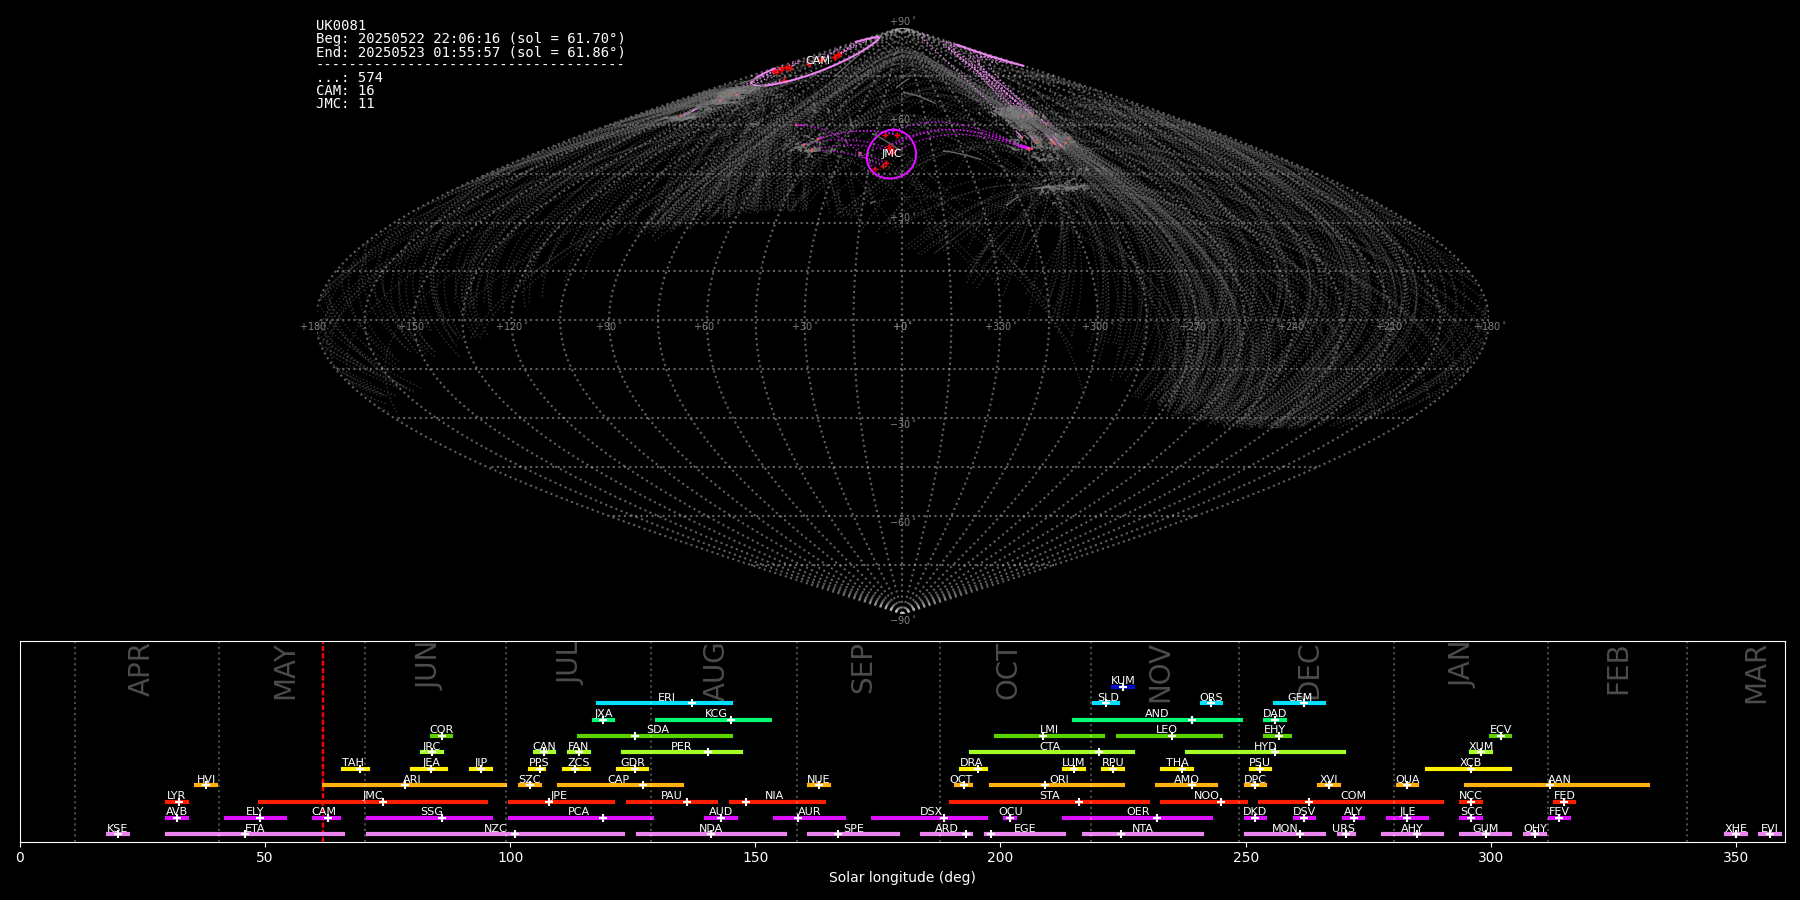Click the HYD shower label
Image resolution: width=1800 pixels, height=900 pixels.
(1265, 747)
